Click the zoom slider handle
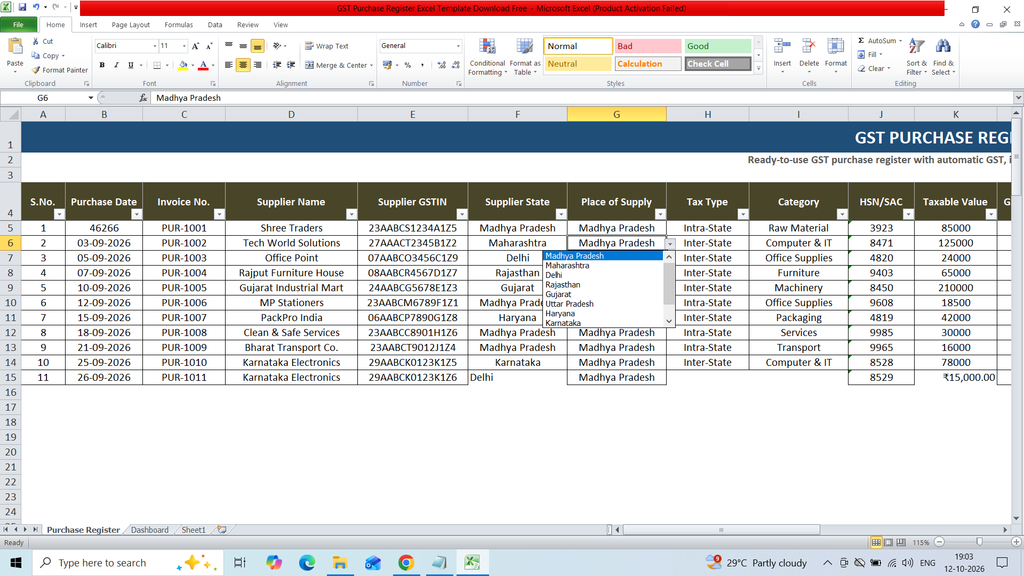Image resolution: width=1024 pixels, height=576 pixels. pos(979,542)
